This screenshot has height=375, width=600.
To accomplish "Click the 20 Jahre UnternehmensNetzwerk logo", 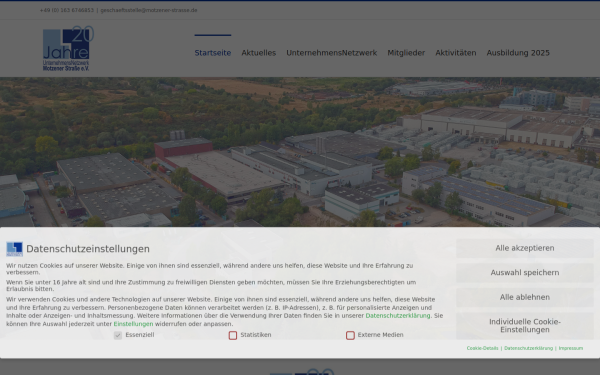I will (68, 49).
